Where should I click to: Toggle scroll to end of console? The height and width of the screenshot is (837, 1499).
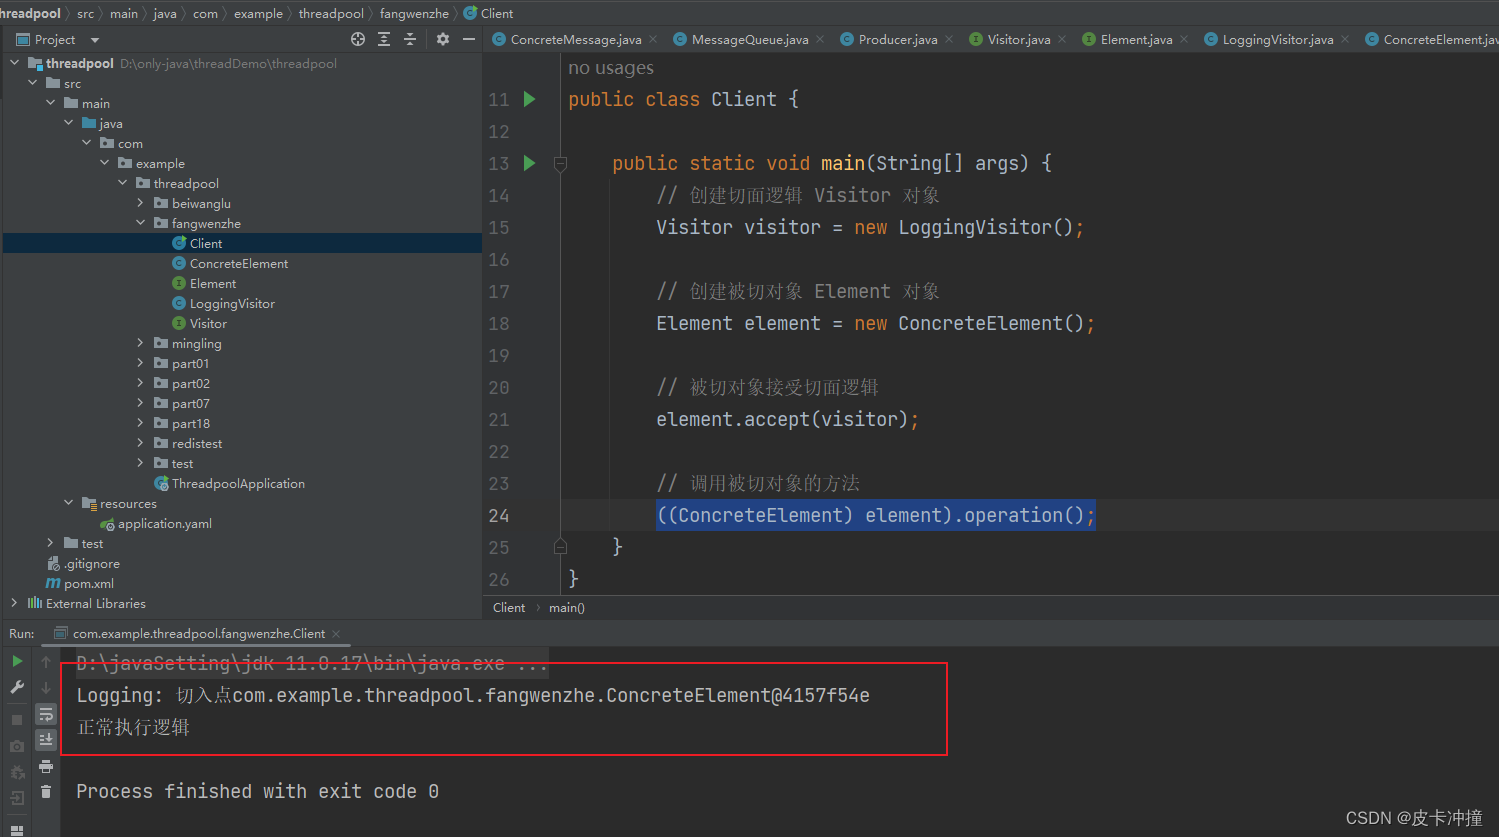click(x=46, y=740)
